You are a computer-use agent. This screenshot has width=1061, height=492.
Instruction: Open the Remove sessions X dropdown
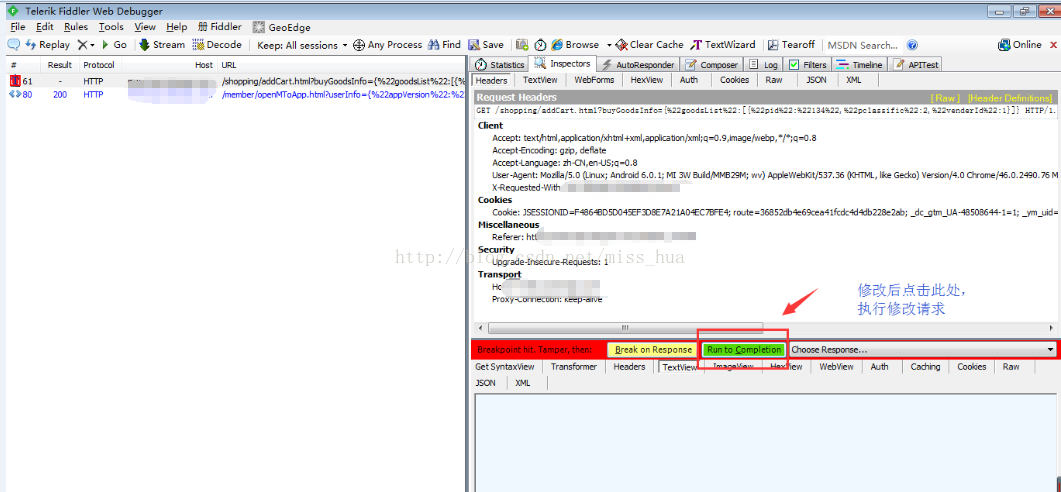point(85,45)
